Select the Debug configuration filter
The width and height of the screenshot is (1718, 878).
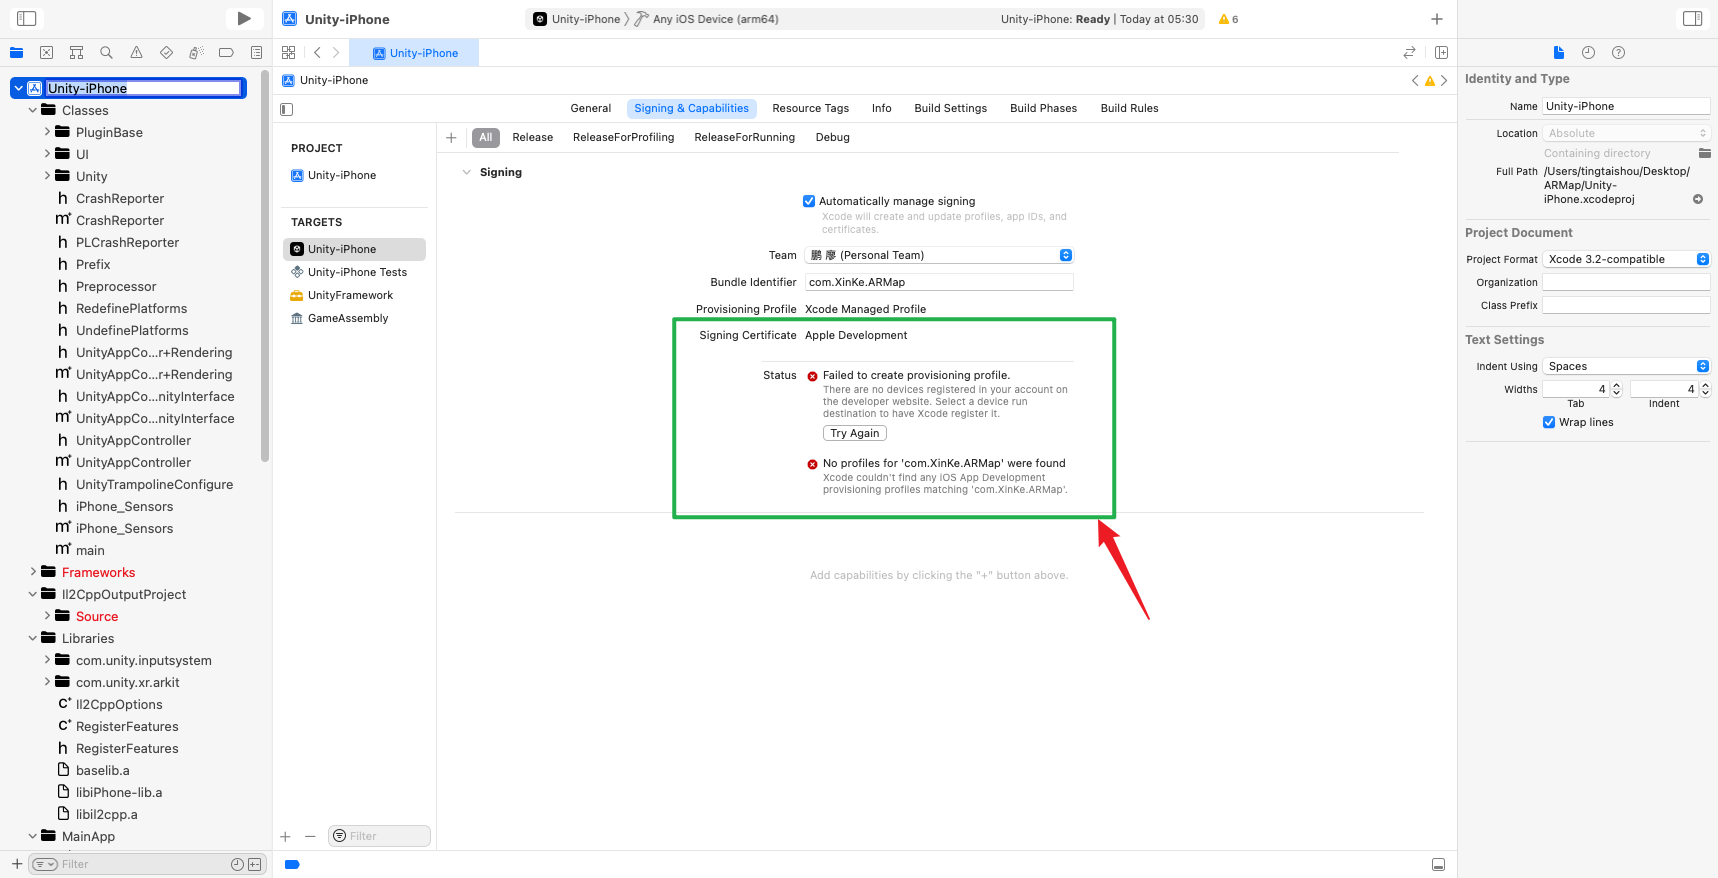coord(832,137)
